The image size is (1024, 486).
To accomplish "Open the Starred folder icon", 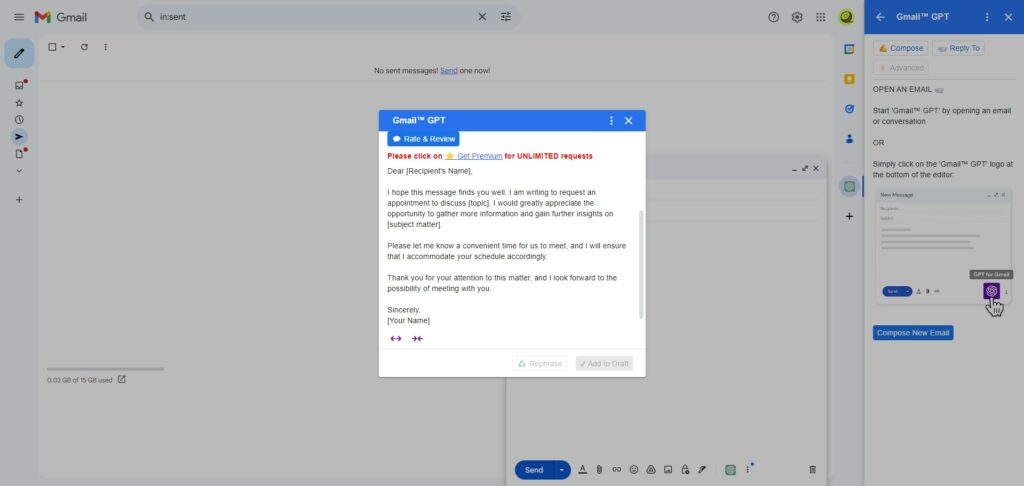I will [x=19, y=103].
